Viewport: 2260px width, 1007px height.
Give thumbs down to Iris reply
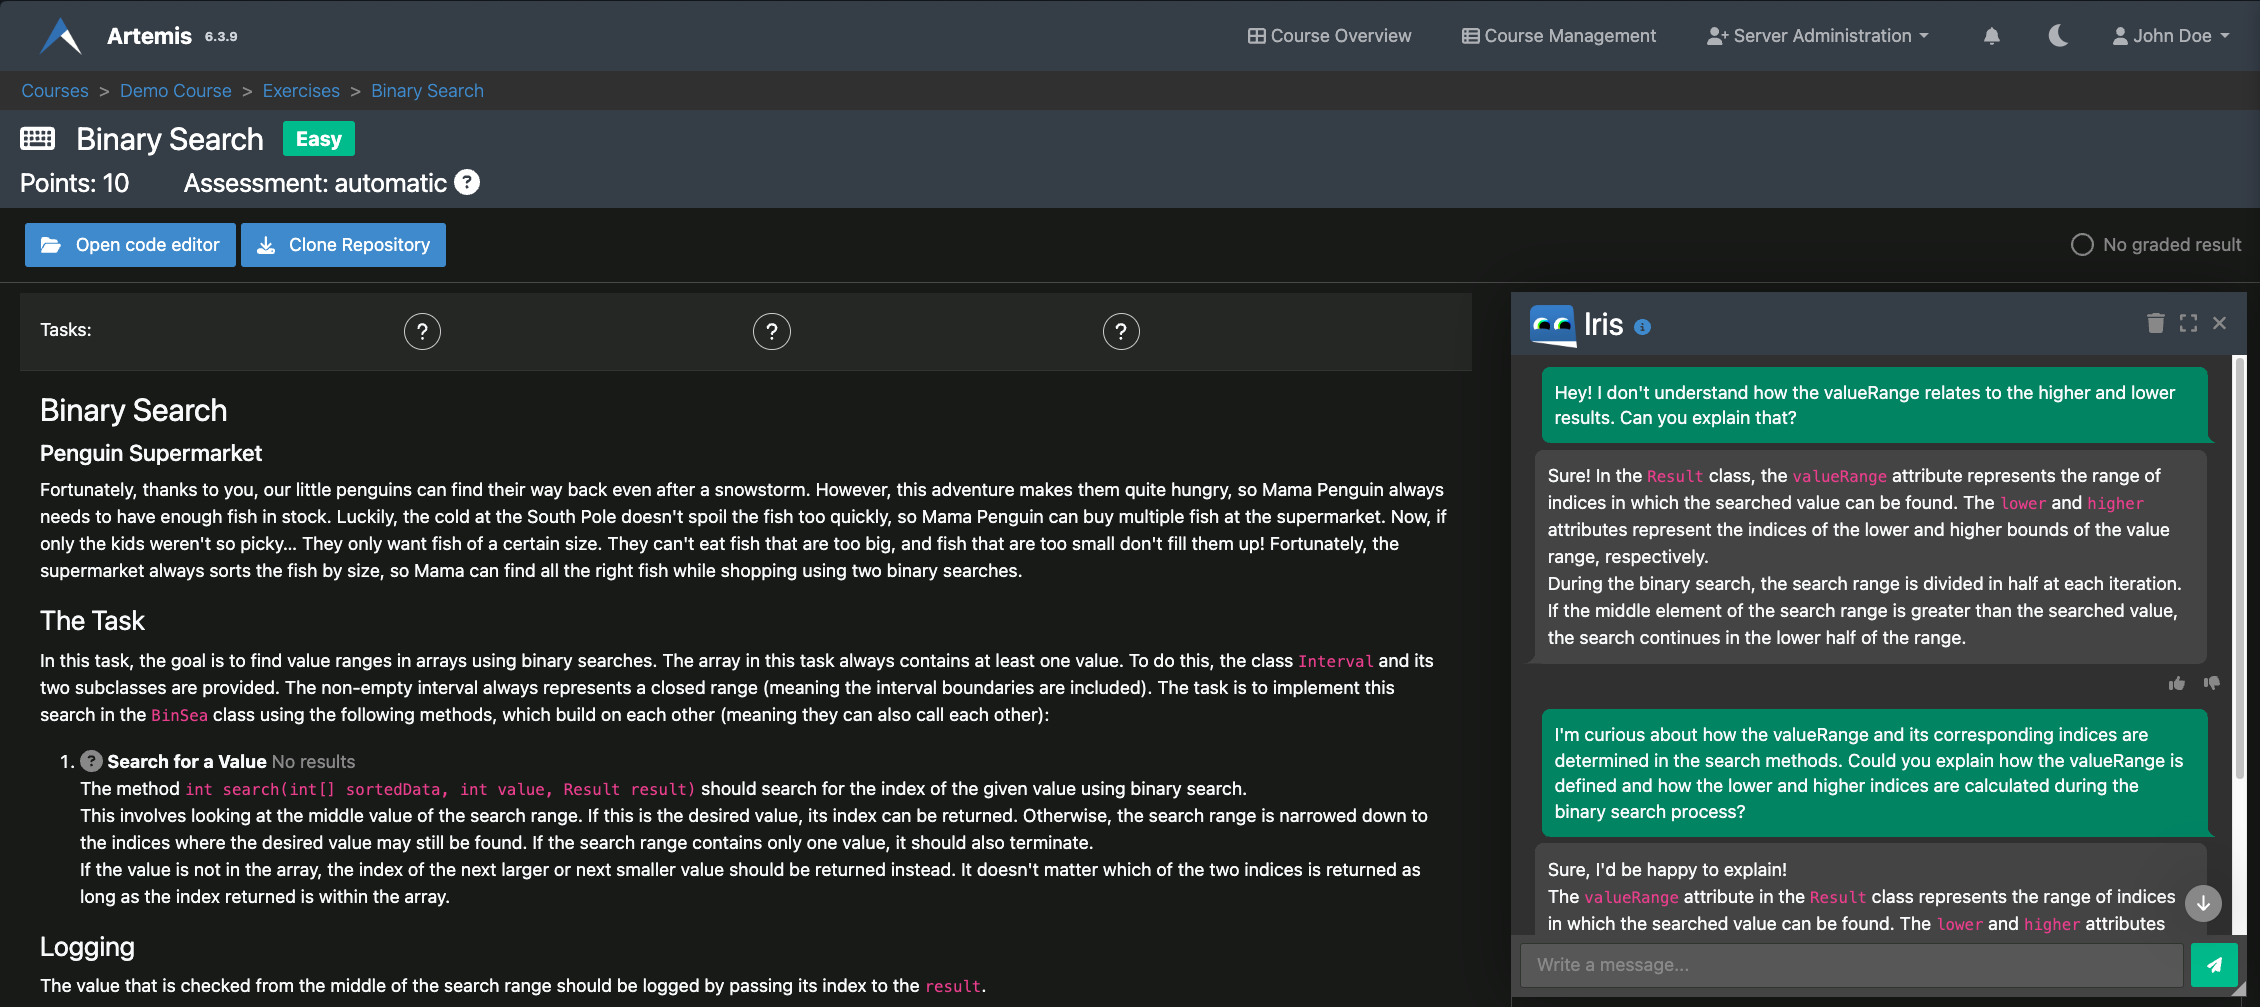click(x=2212, y=684)
